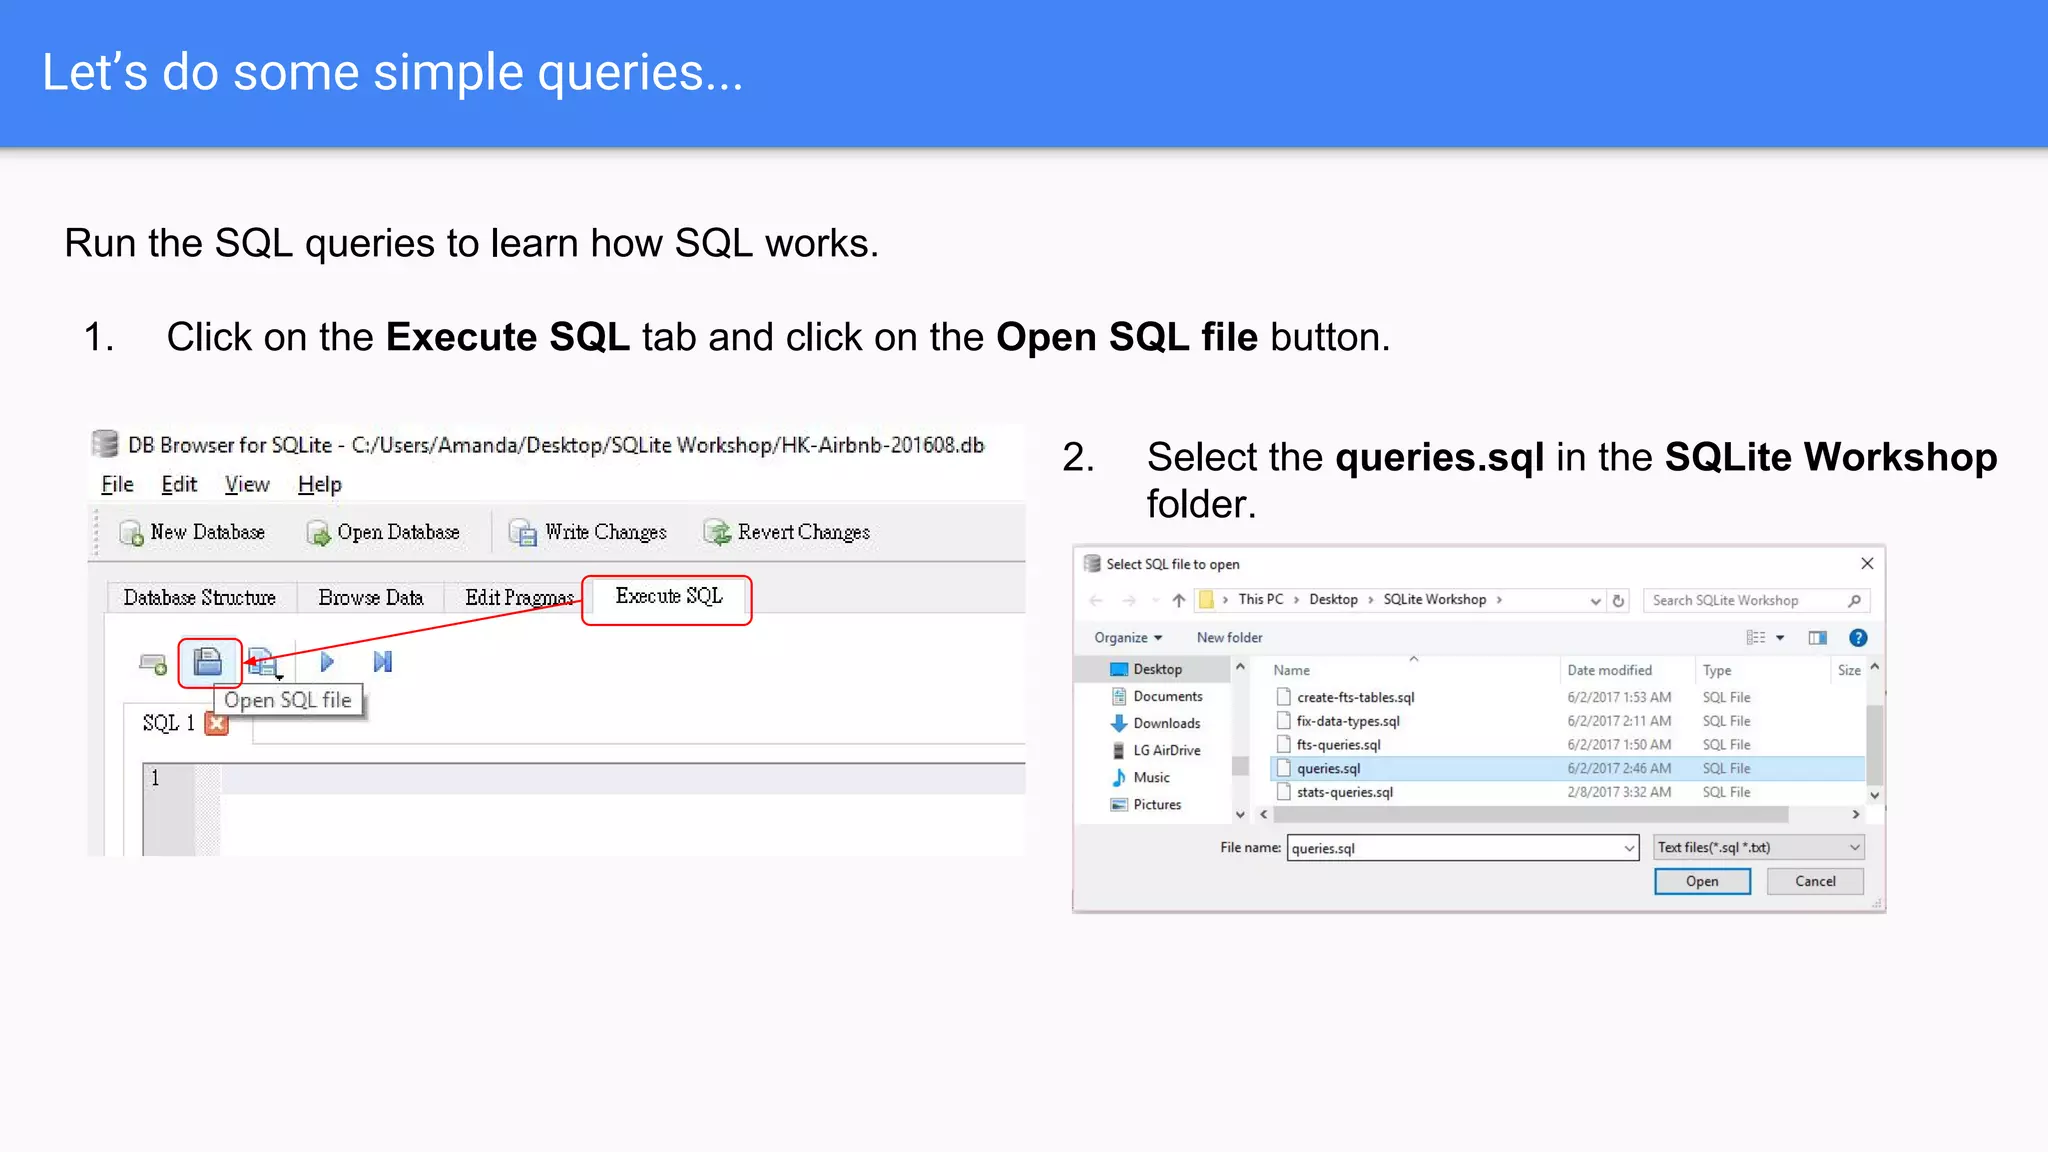Image resolution: width=2048 pixels, height=1152 pixels.
Task: Open the Edit menu
Action: tap(179, 484)
